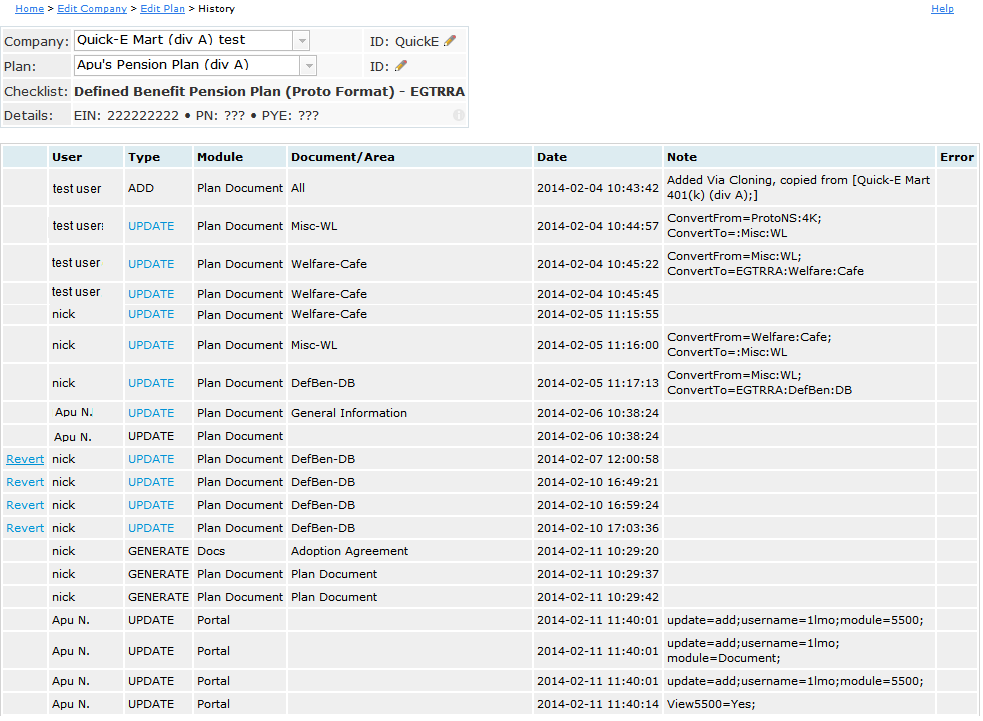The width and height of the screenshot is (983, 721).
Task: Open the Help link
Action: (942, 9)
